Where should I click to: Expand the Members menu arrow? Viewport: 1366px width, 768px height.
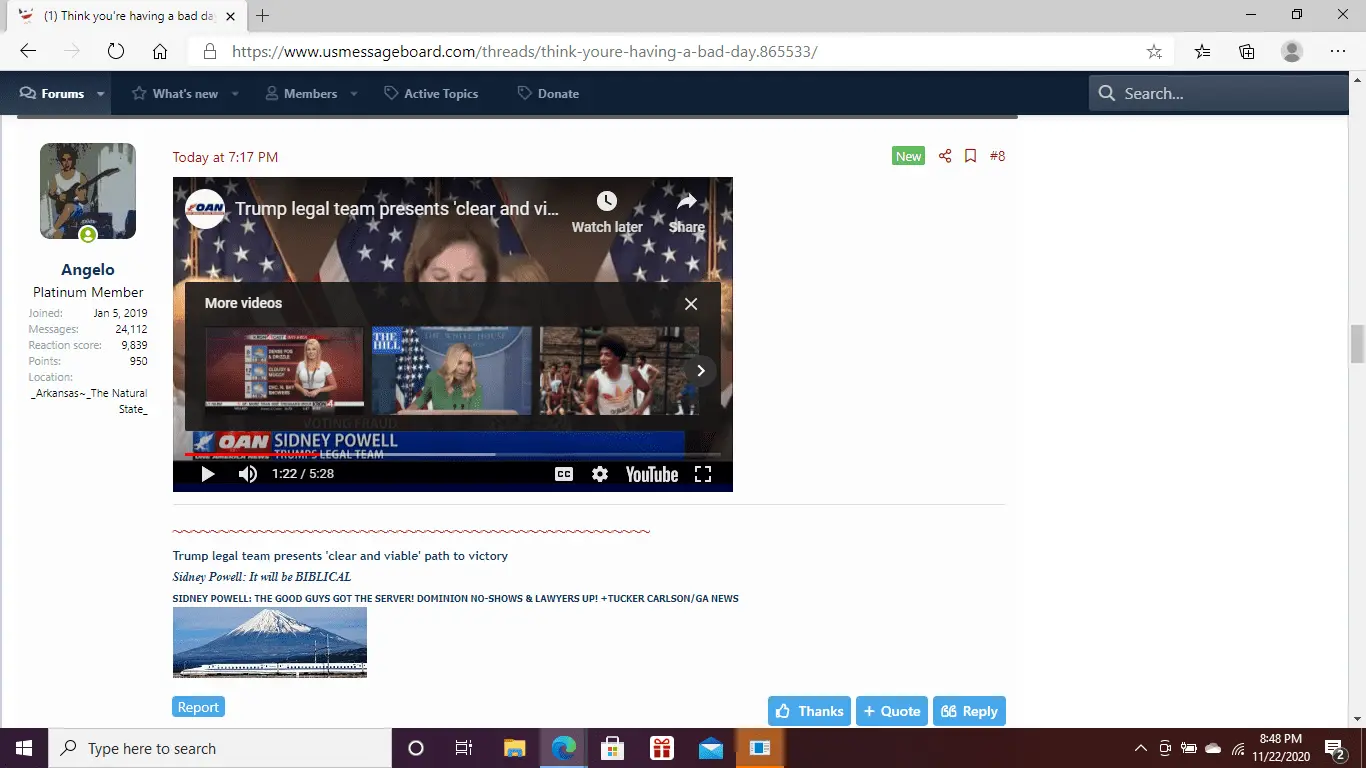pyautogui.click(x=354, y=94)
